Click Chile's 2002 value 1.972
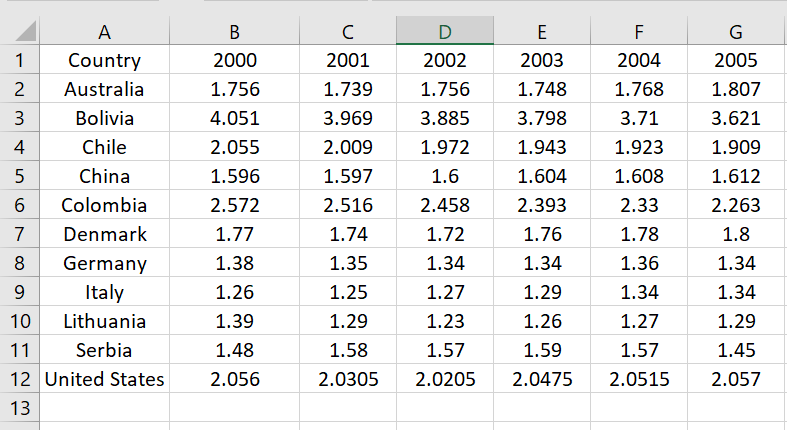The image size is (787, 430). 445,148
